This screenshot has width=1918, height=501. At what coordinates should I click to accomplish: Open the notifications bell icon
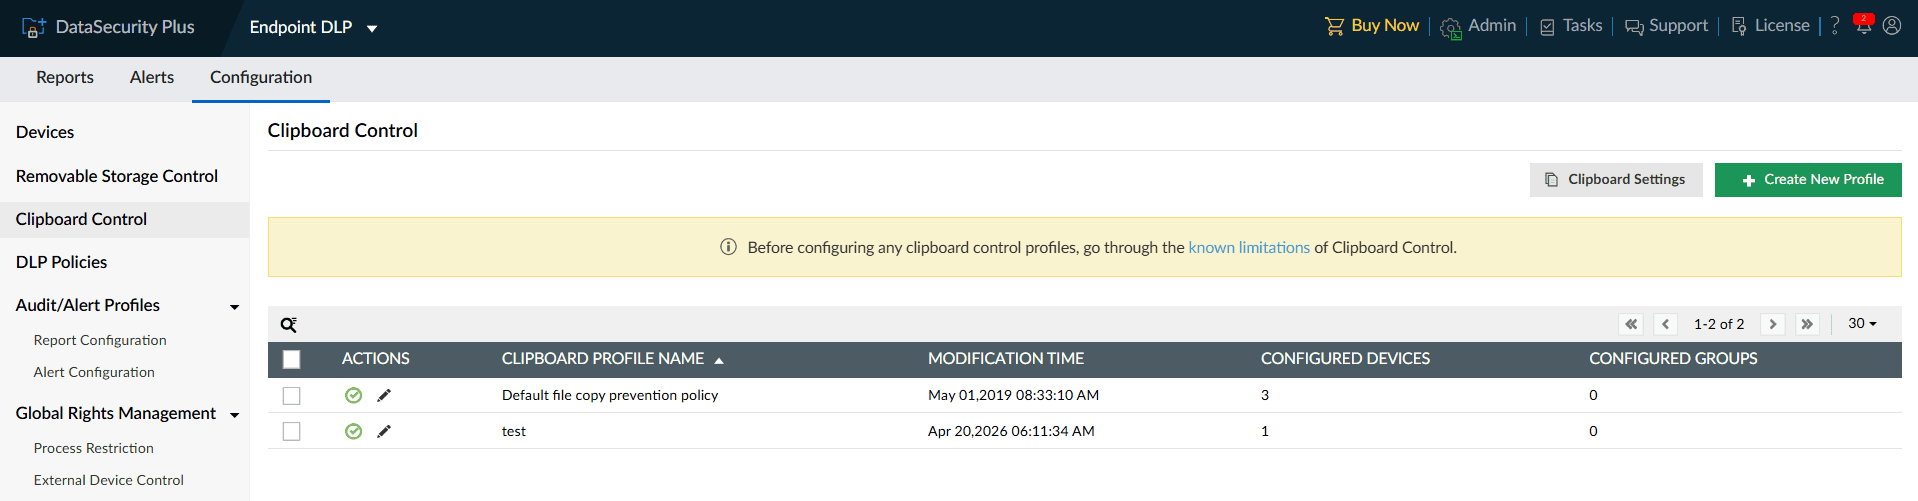[x=1863, y=25]
